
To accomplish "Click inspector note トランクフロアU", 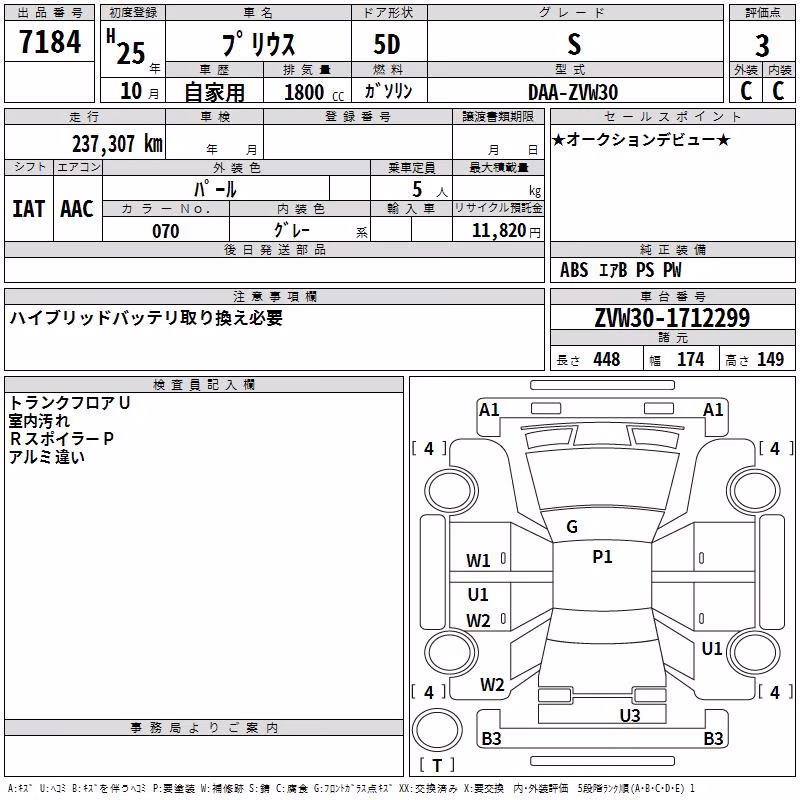I will [69, 403].
